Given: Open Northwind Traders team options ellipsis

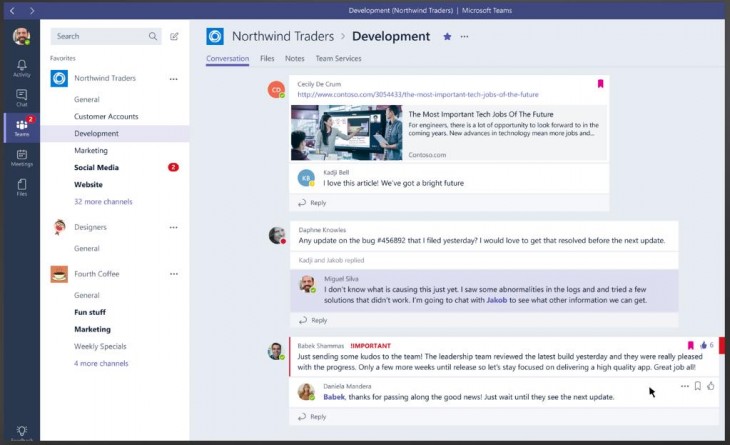Looking at the screenshot, I should pos(174,79).
